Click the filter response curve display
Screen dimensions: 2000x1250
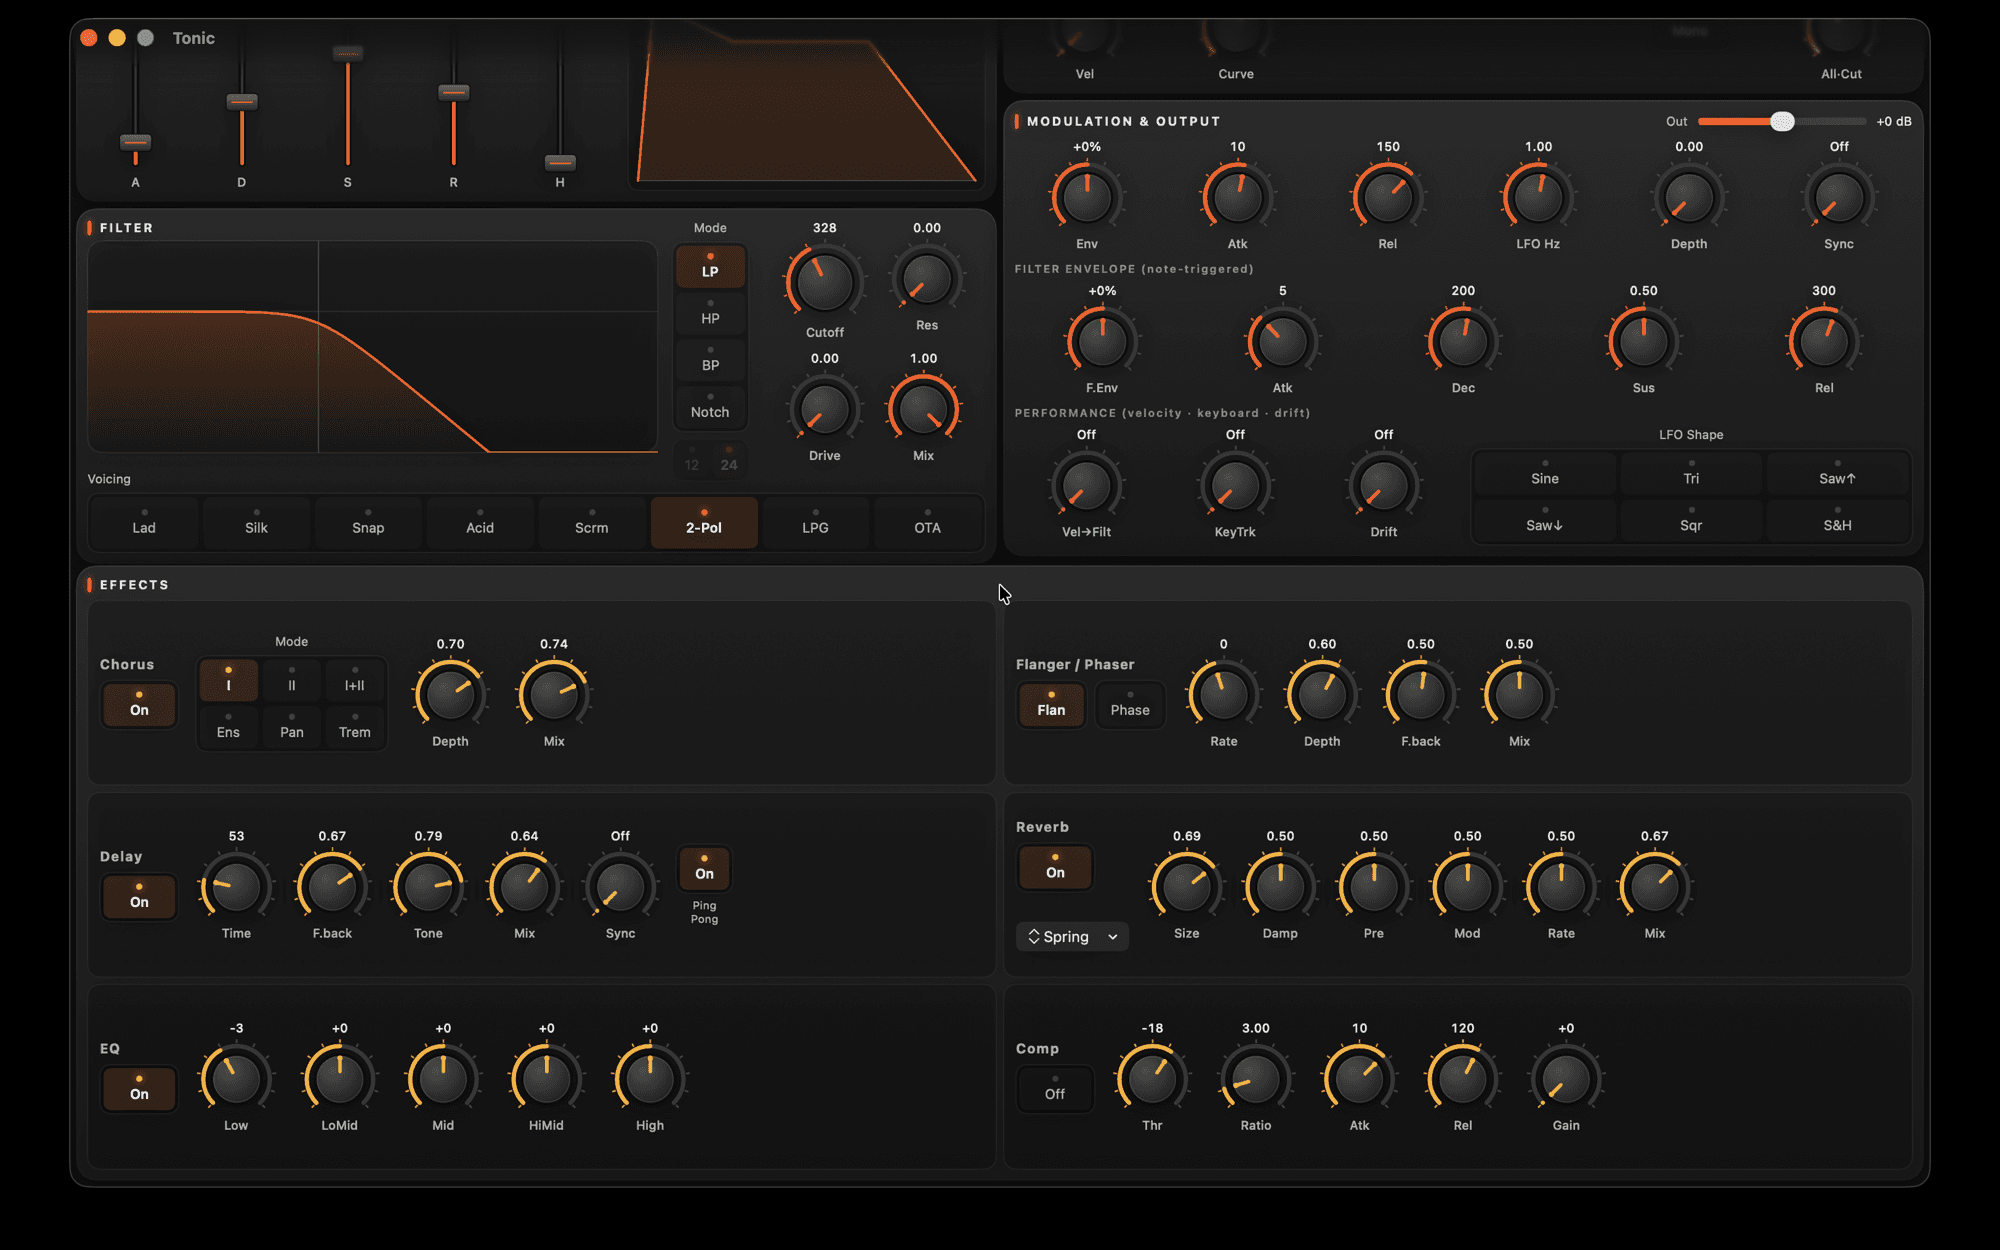(x=372, y=348)
